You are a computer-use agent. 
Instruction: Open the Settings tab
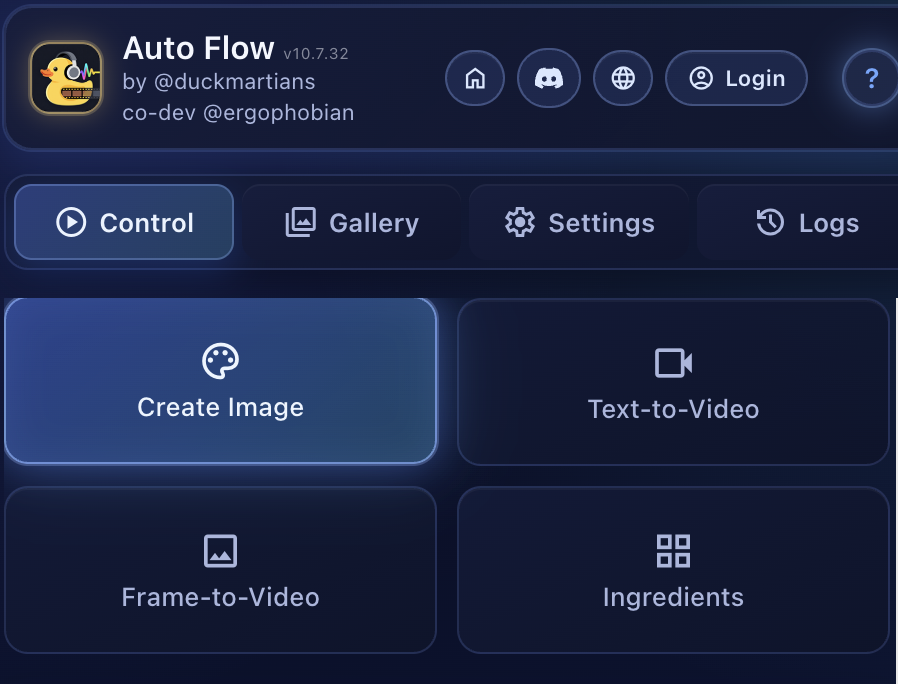(578, 222)
